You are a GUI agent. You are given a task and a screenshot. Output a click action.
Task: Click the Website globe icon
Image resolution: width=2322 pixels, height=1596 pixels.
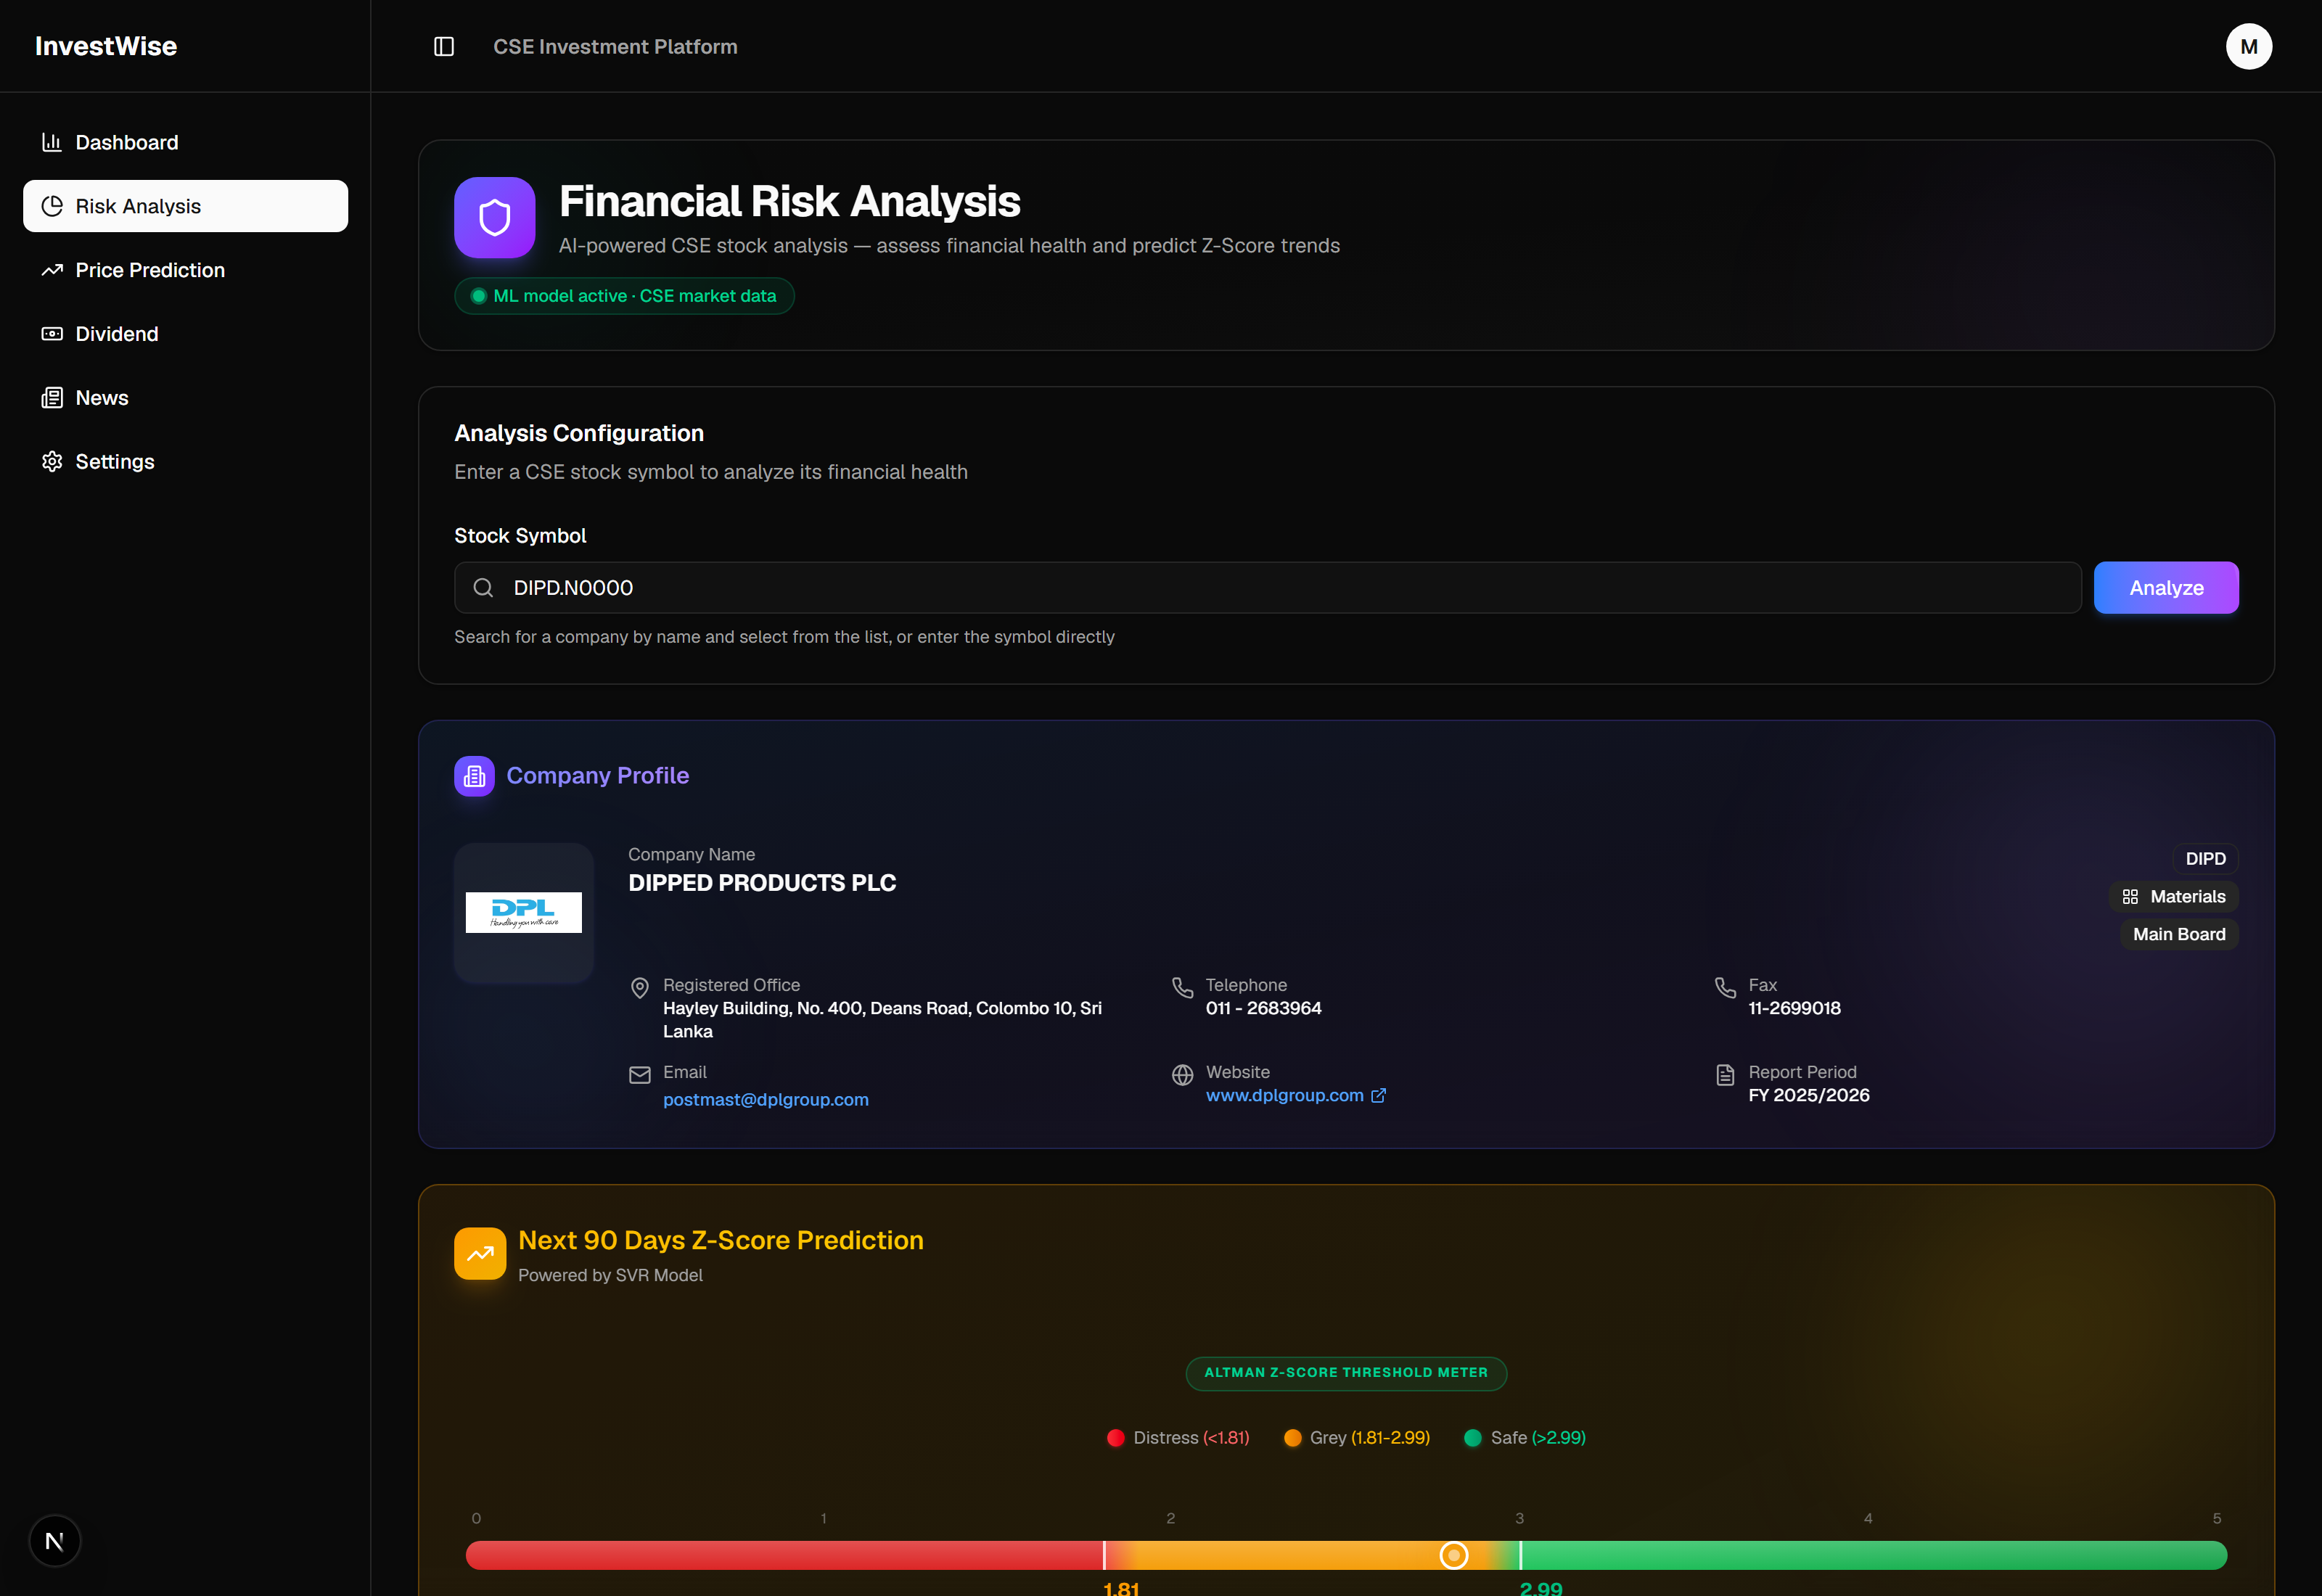[1182, 1075]
